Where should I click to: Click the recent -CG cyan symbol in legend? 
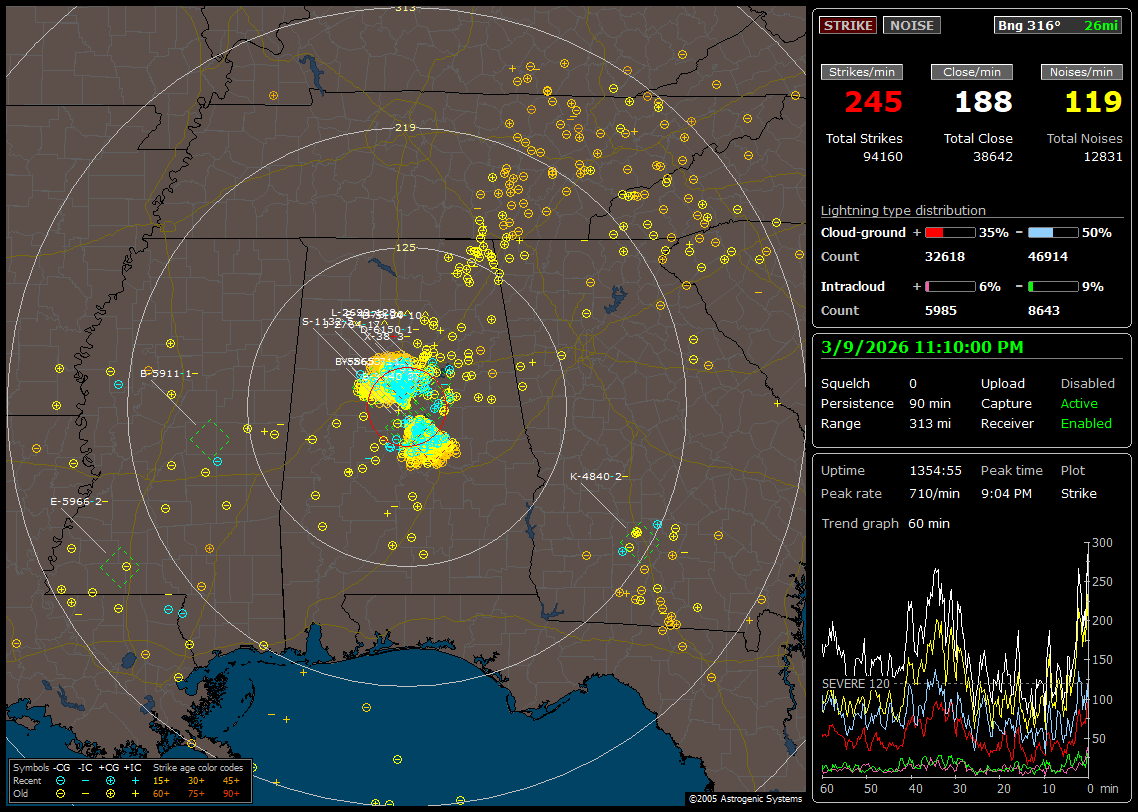click(x=61, y=780)
